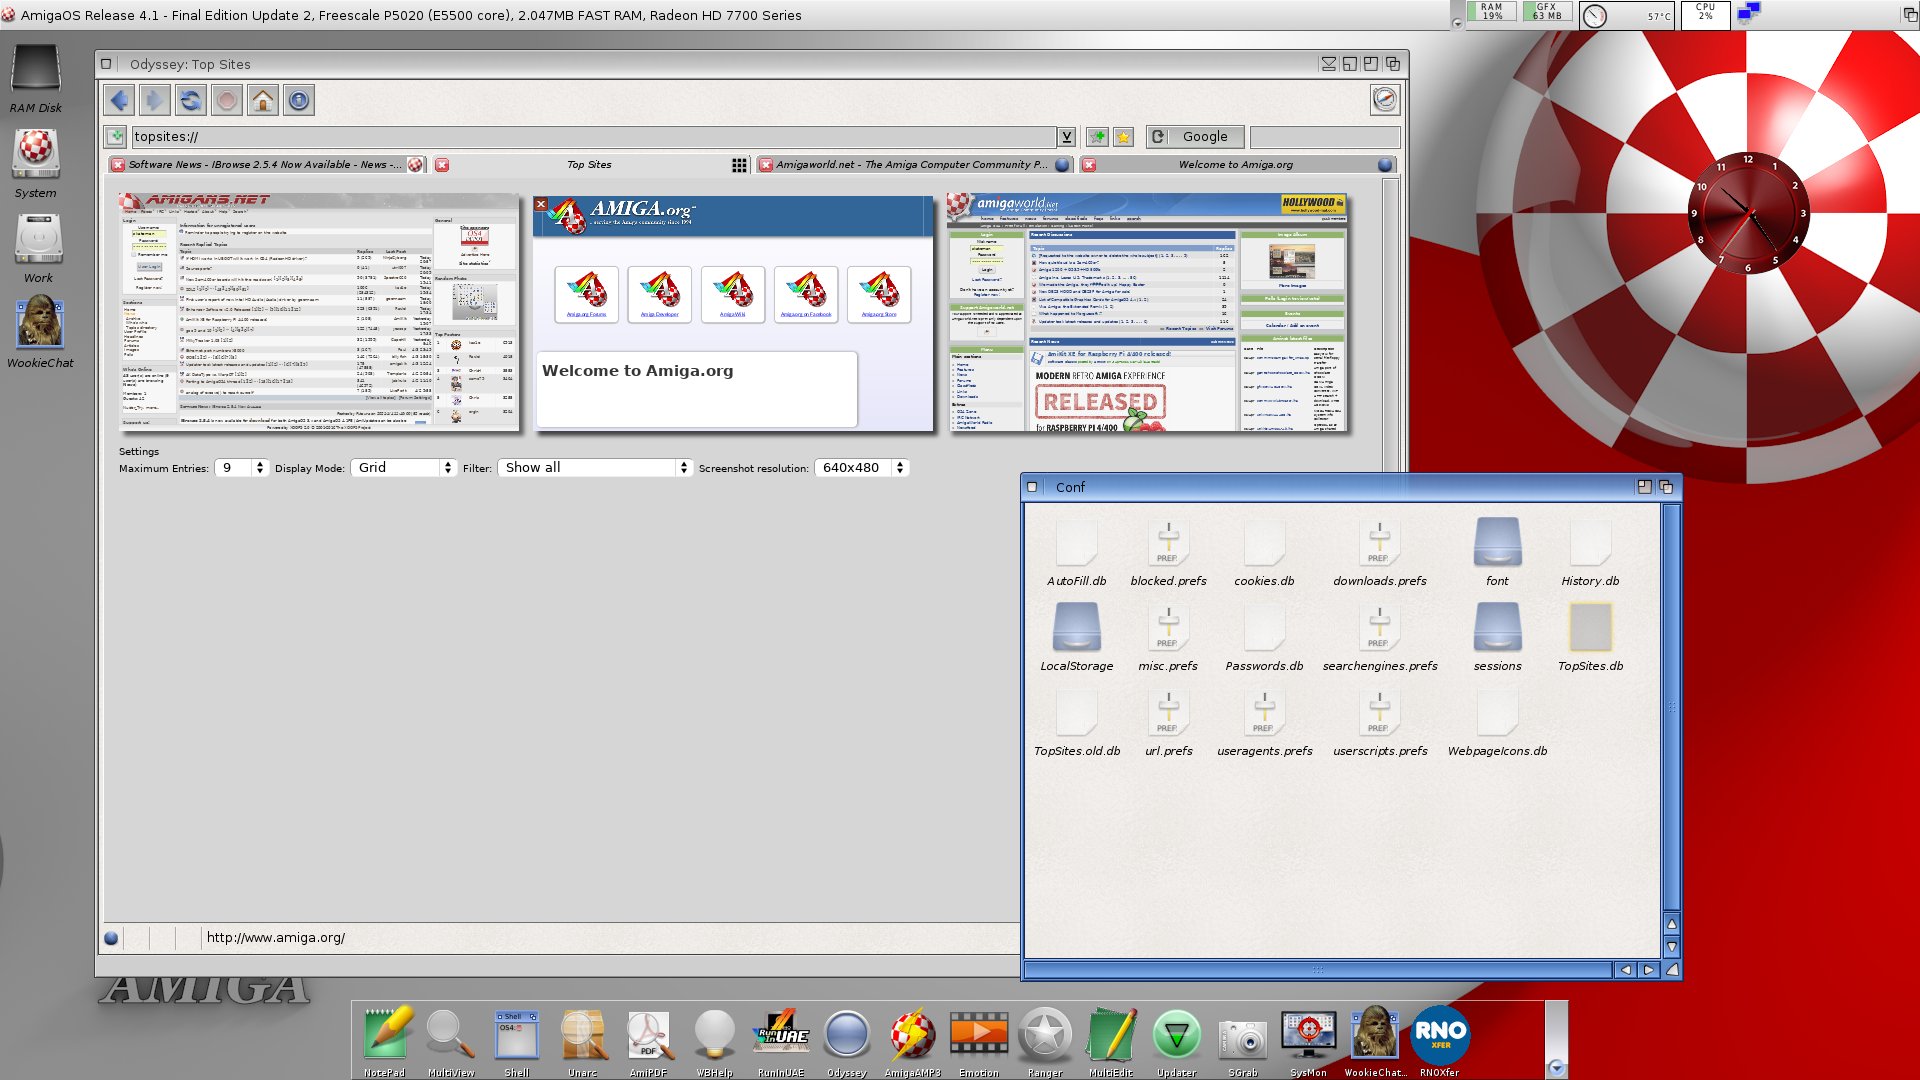Click Conf window vertical scrollbar down arrow
The image size is (1920, 1080).
[x=1671, y=947]
